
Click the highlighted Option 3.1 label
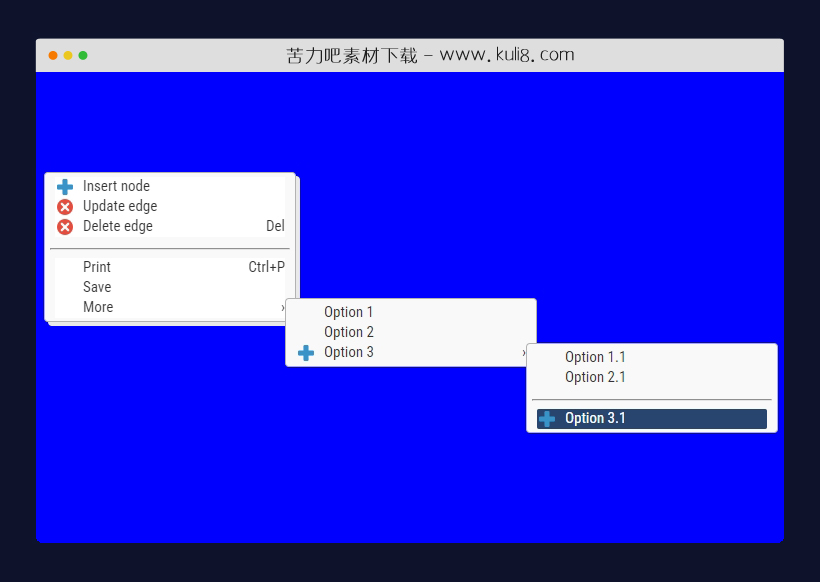pyautogui.click(x=595, y=418)
